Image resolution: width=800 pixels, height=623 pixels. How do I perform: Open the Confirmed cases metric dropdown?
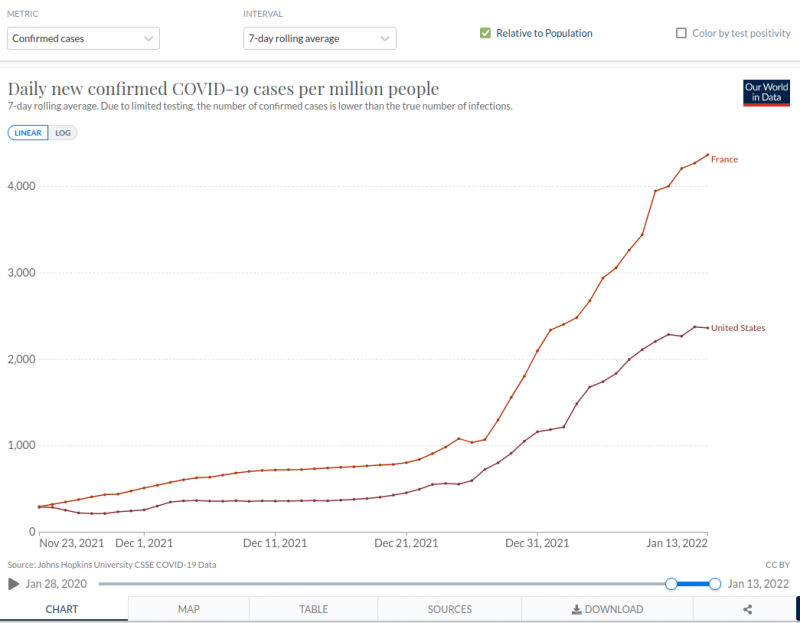click(84, 38)
